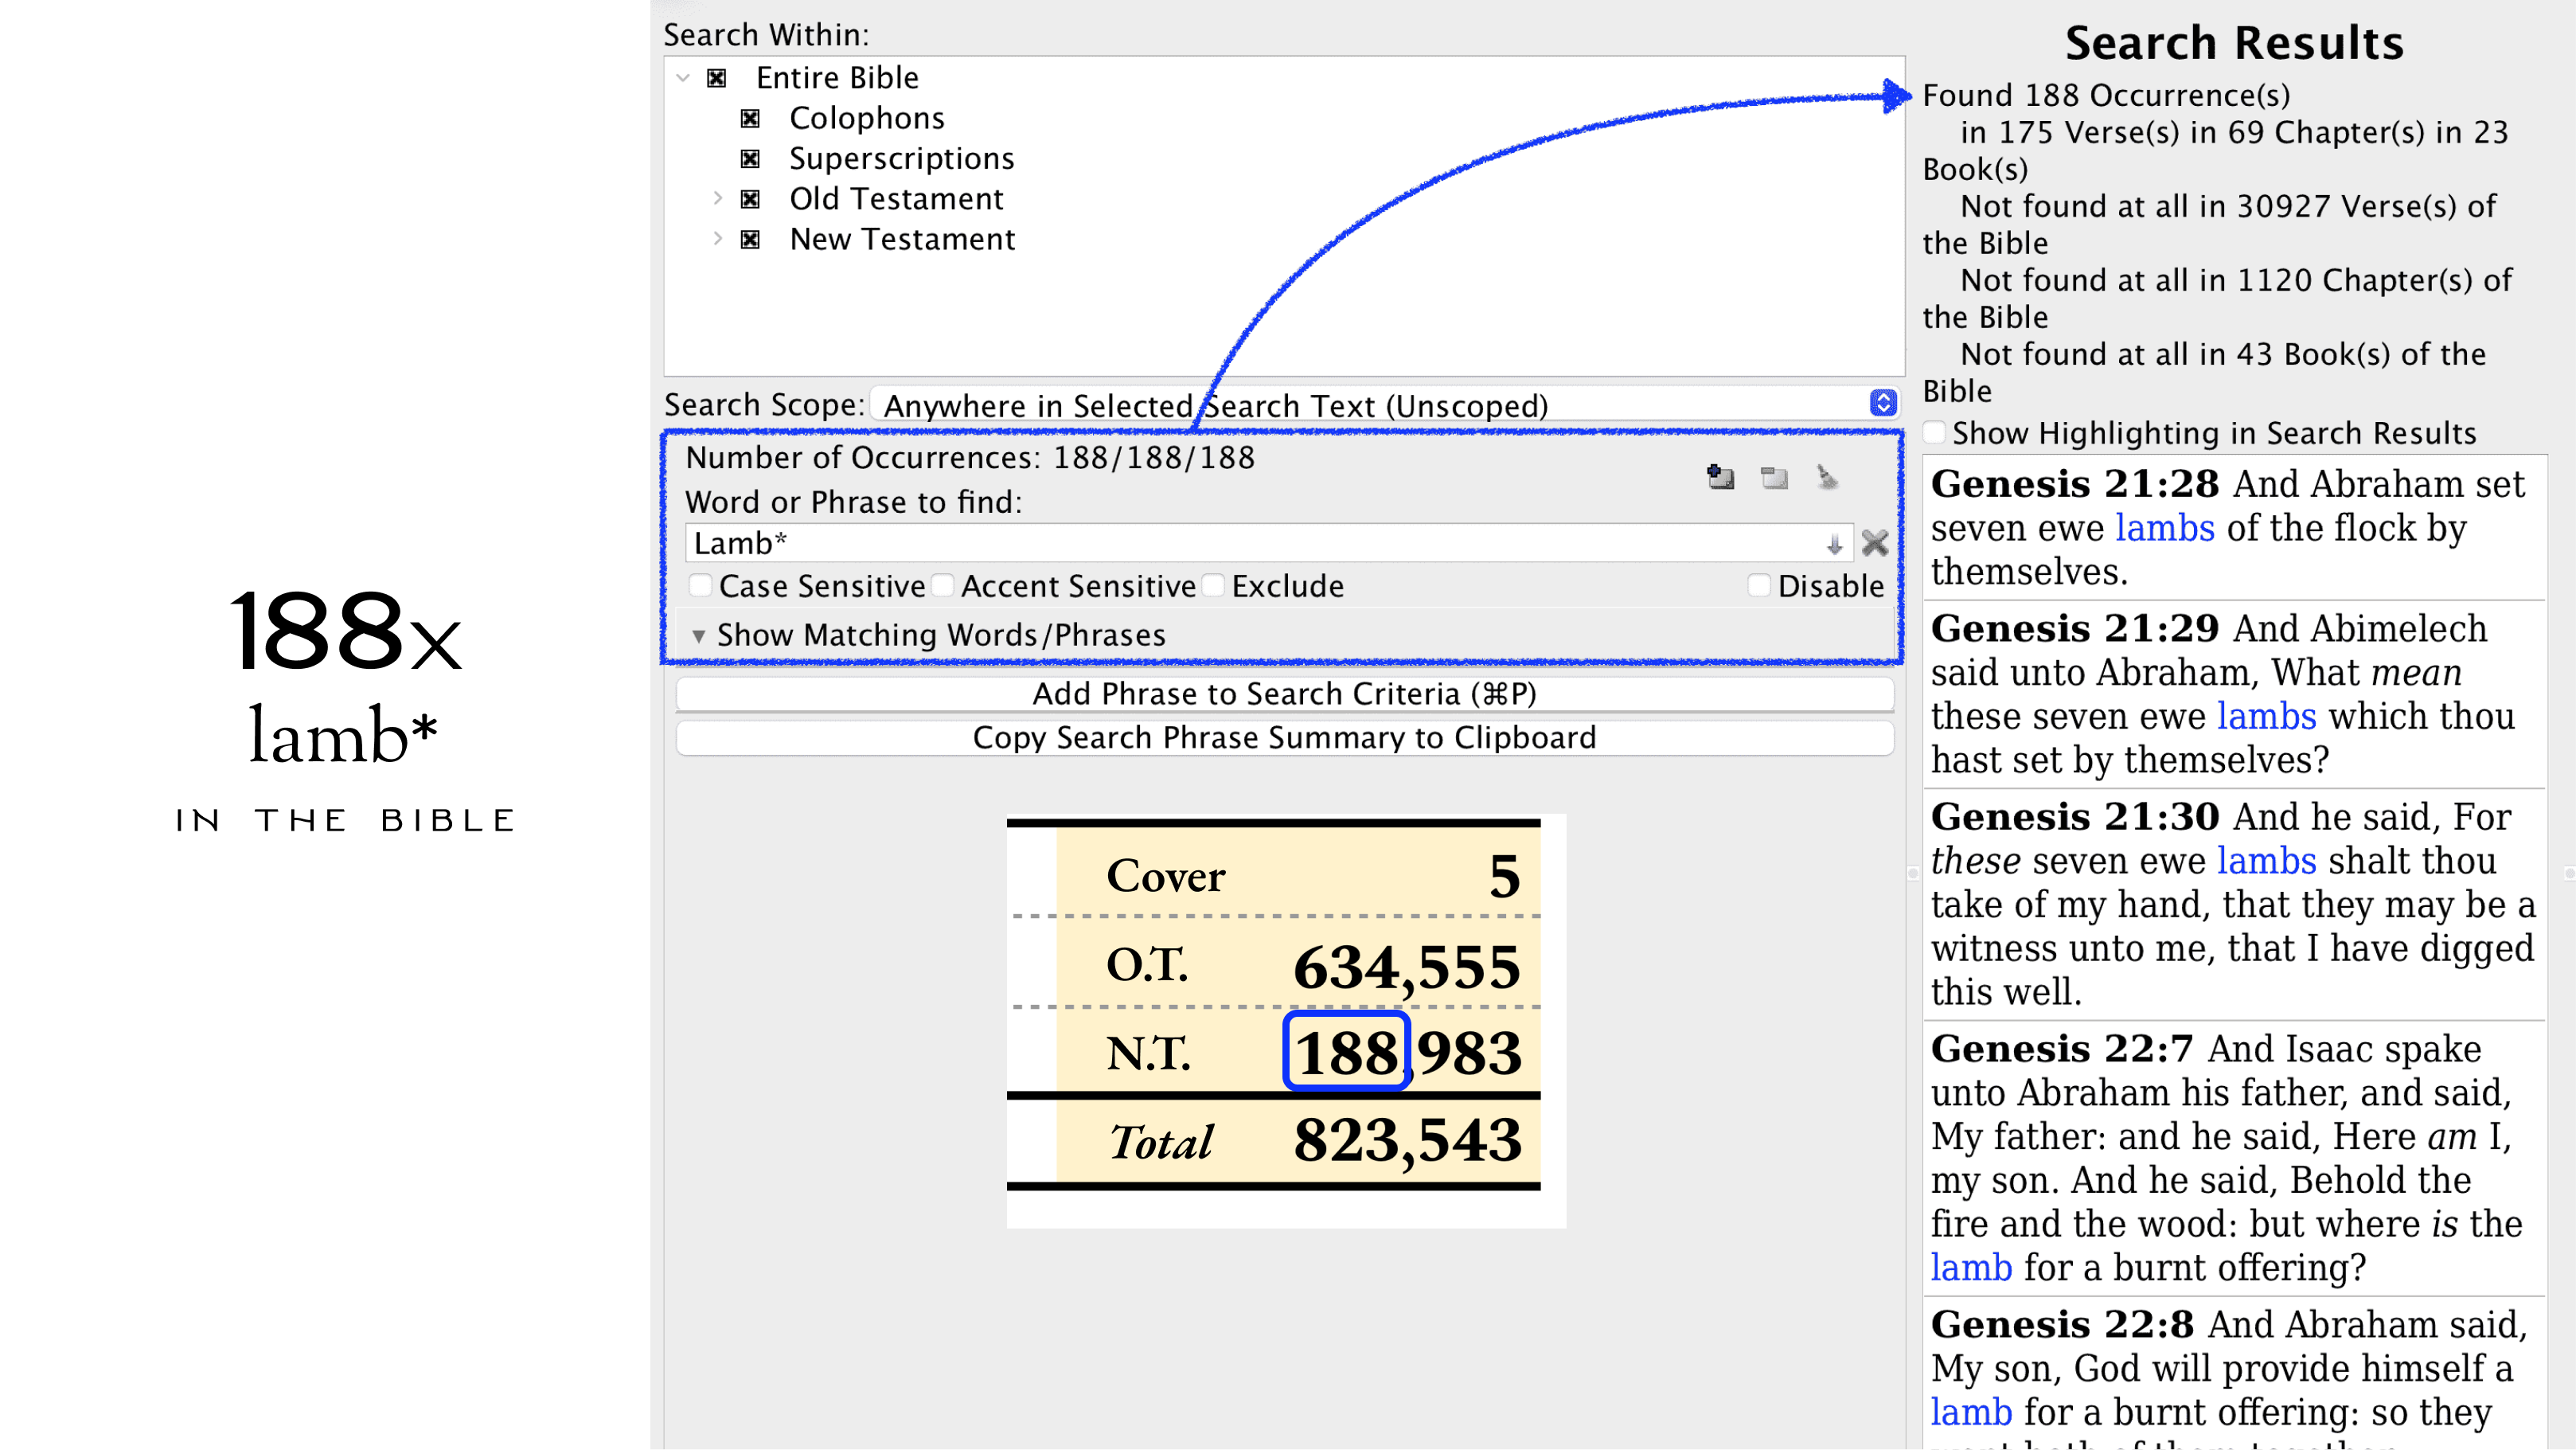Image resolution: width=2576 pixels, height=1450 pixels.
Task: Click the gray X next to Lamb* field
Action: click(1875, 543)
